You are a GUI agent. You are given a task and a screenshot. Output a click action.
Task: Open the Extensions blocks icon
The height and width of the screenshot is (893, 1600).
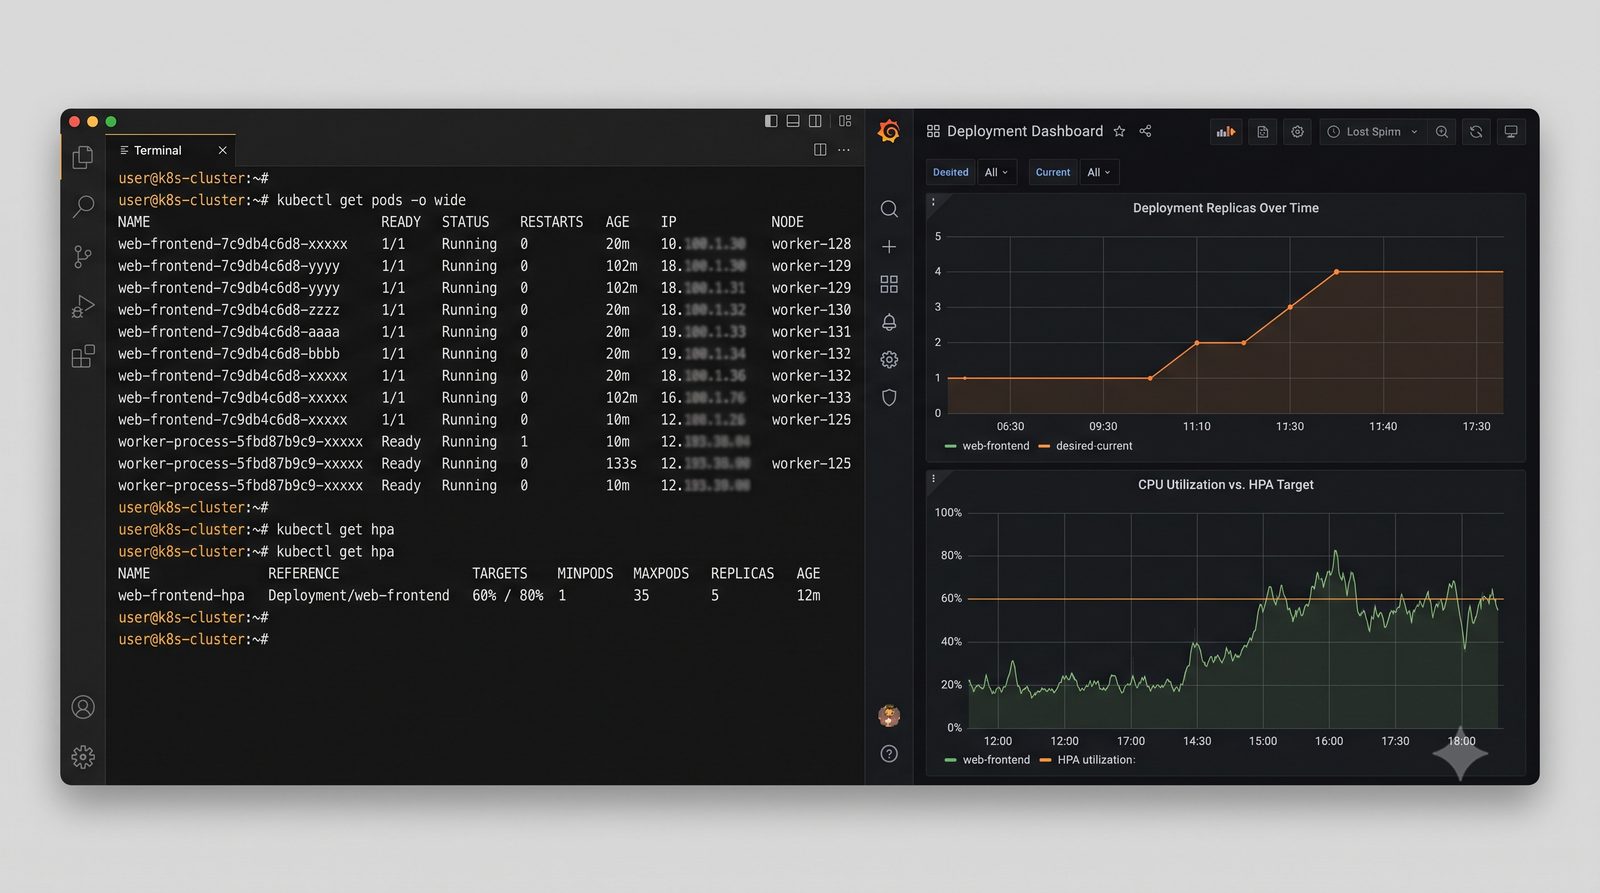pyautogui.click(x=83, y=356)
